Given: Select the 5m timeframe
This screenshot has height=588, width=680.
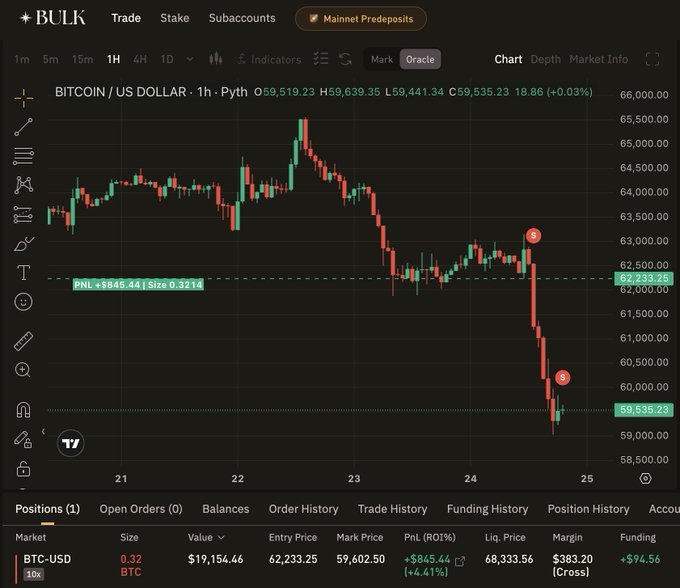Looking at the screenshot, I should (50, 59).
